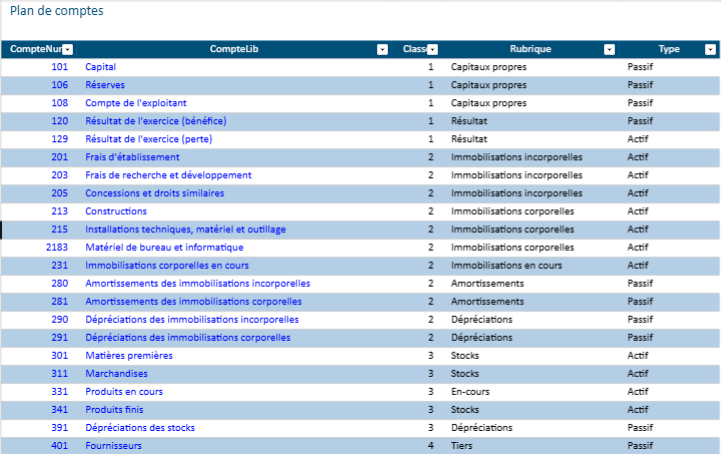Click the Constructions account link

pos(116,211)
